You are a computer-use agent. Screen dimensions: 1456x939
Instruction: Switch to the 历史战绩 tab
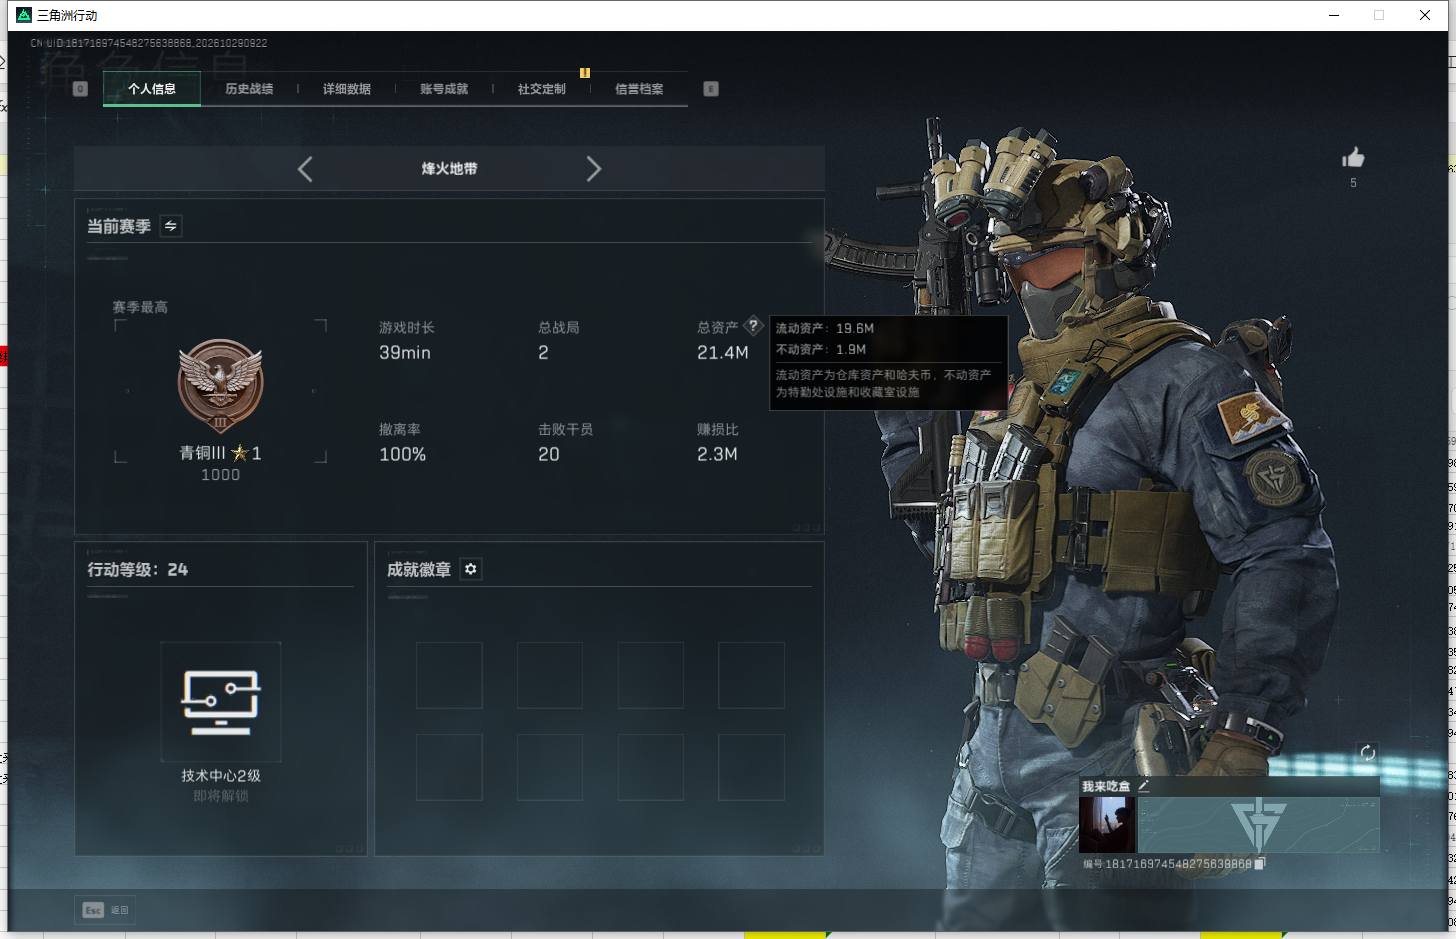pyautogui.click(x=249, y=89)
